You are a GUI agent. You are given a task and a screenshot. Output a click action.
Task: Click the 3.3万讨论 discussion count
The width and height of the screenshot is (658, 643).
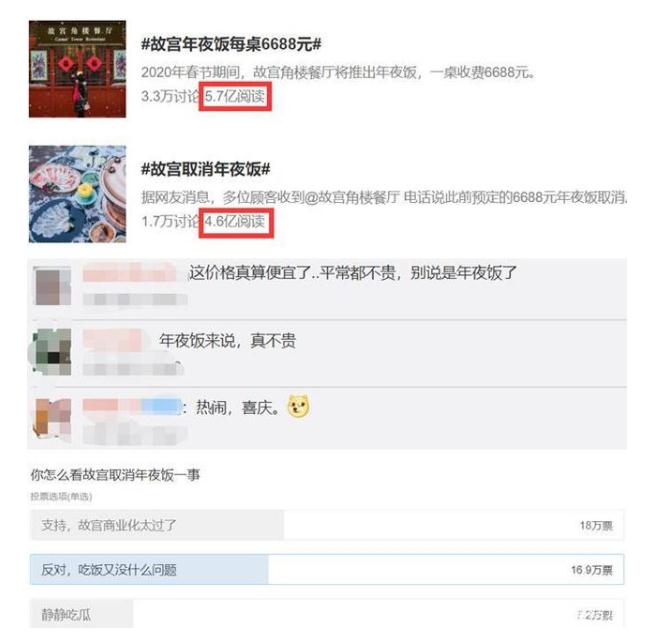click(170, 96)
